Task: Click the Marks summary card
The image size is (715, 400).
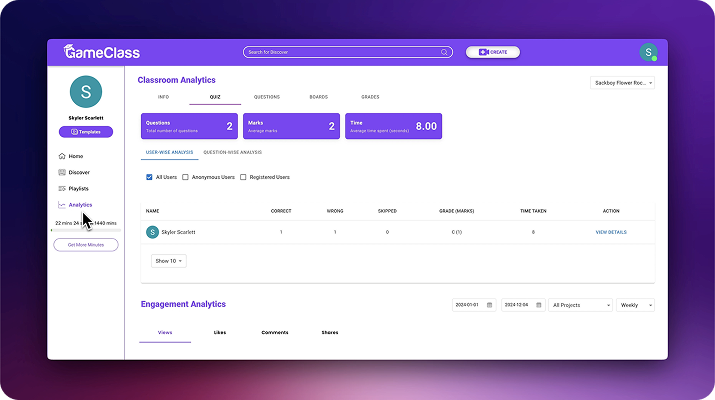Action: (291, 126)
